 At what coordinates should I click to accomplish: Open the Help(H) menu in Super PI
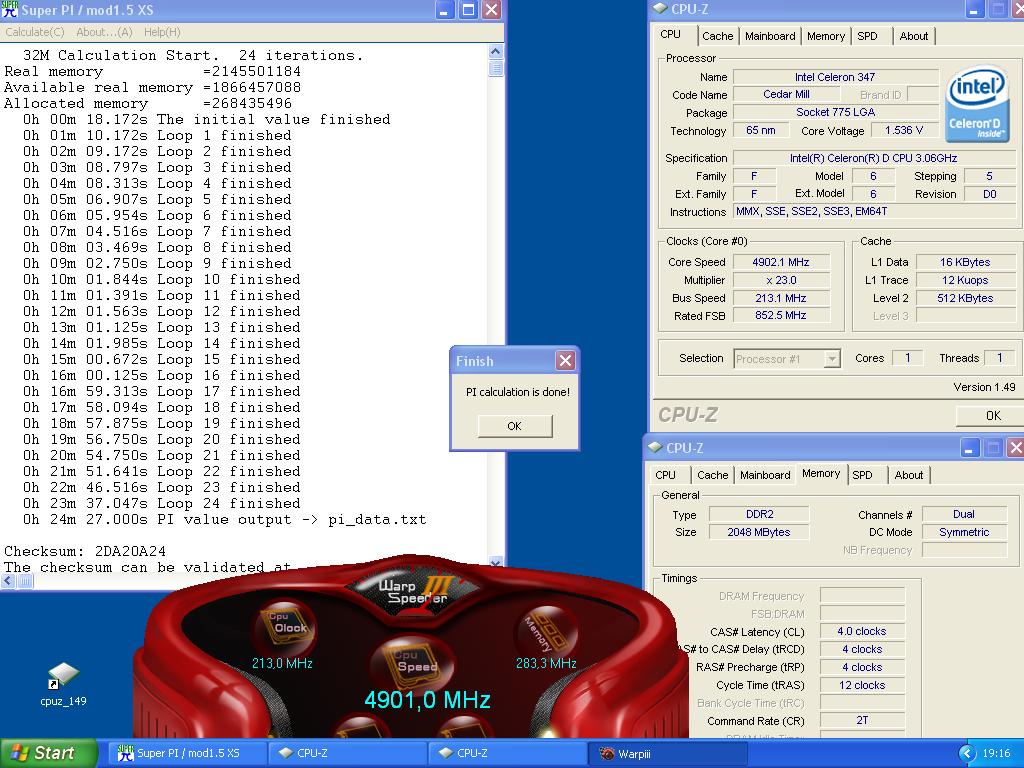pos(162,32)
